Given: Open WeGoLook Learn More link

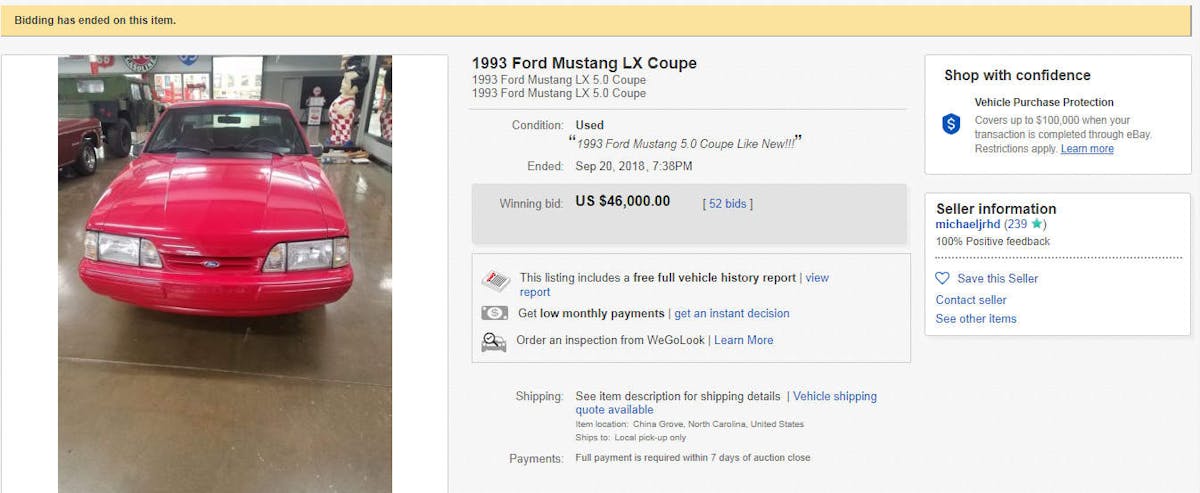Looking at the screenshot, I should tap(743, 340).
